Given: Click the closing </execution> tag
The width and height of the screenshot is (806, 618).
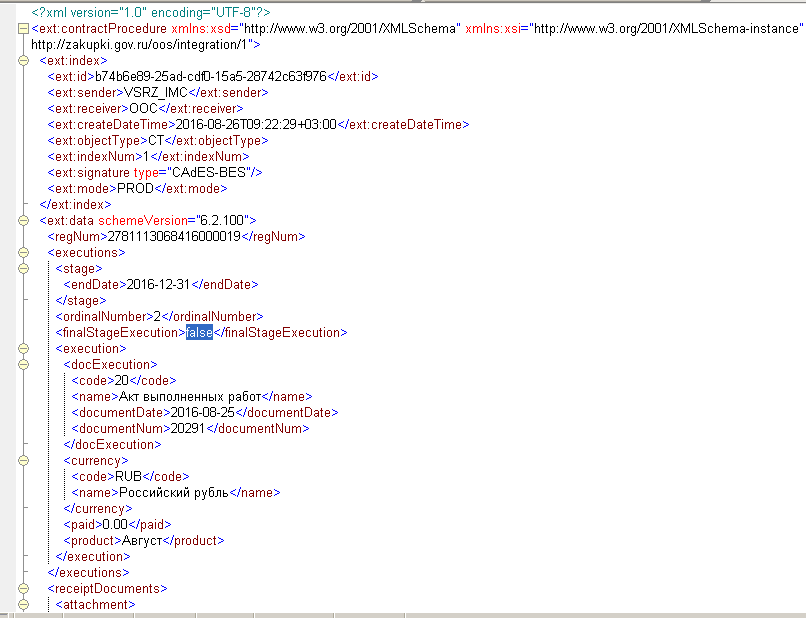Looking at the screenshot, I should (x=93, y=556).
